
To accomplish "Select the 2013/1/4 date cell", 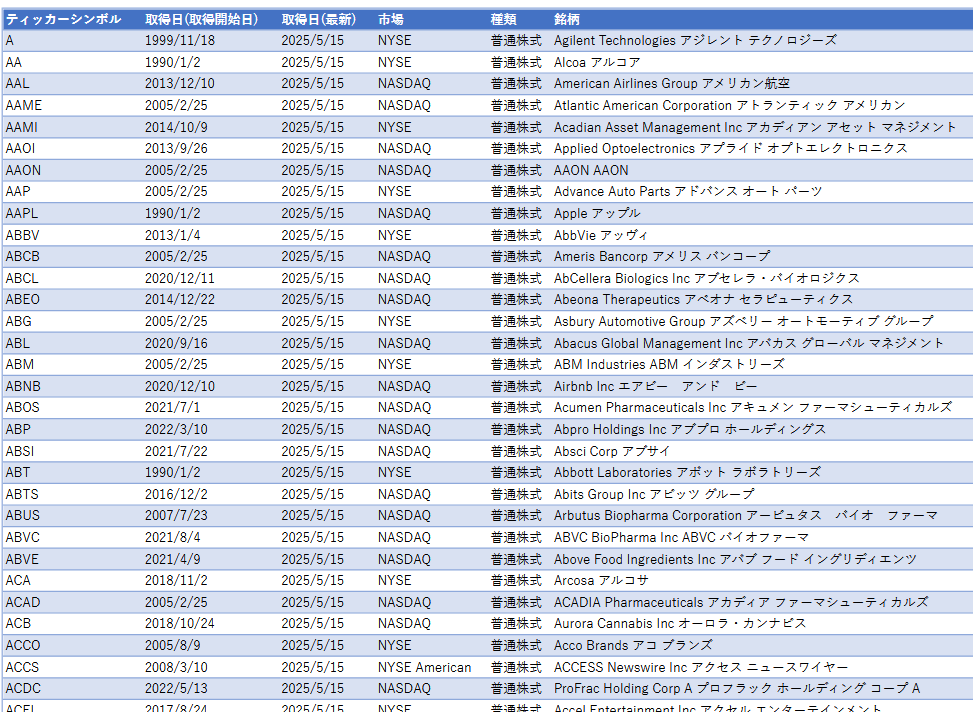I will (173, 235).
